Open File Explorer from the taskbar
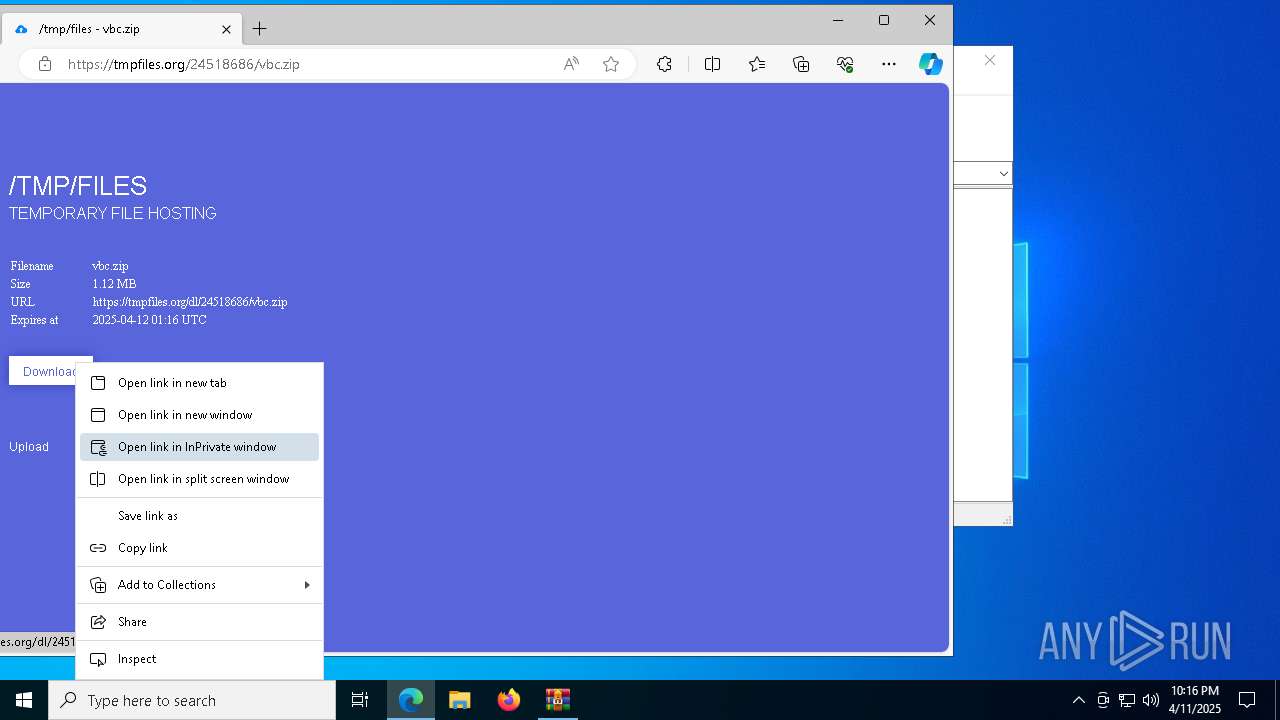Screen dimensions: 1280x720 [x=460, y=700]
